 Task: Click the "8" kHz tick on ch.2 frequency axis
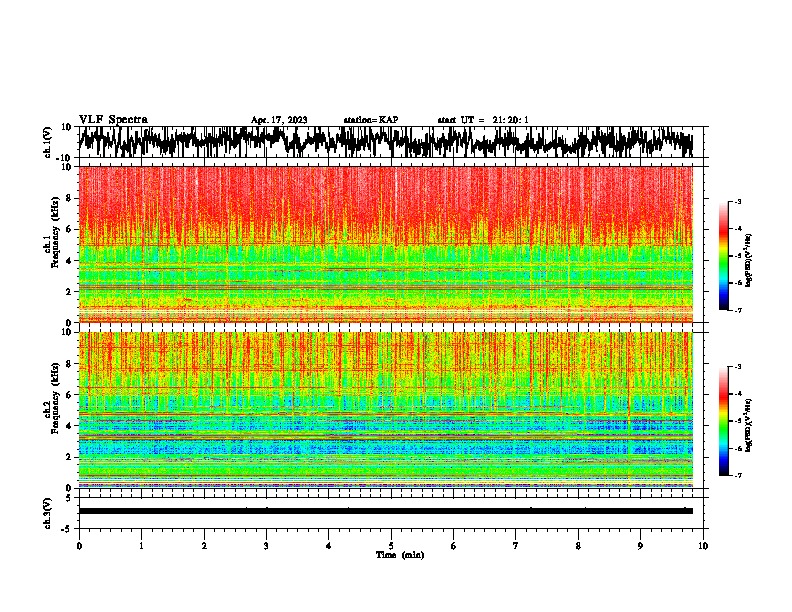click(69, 364)
